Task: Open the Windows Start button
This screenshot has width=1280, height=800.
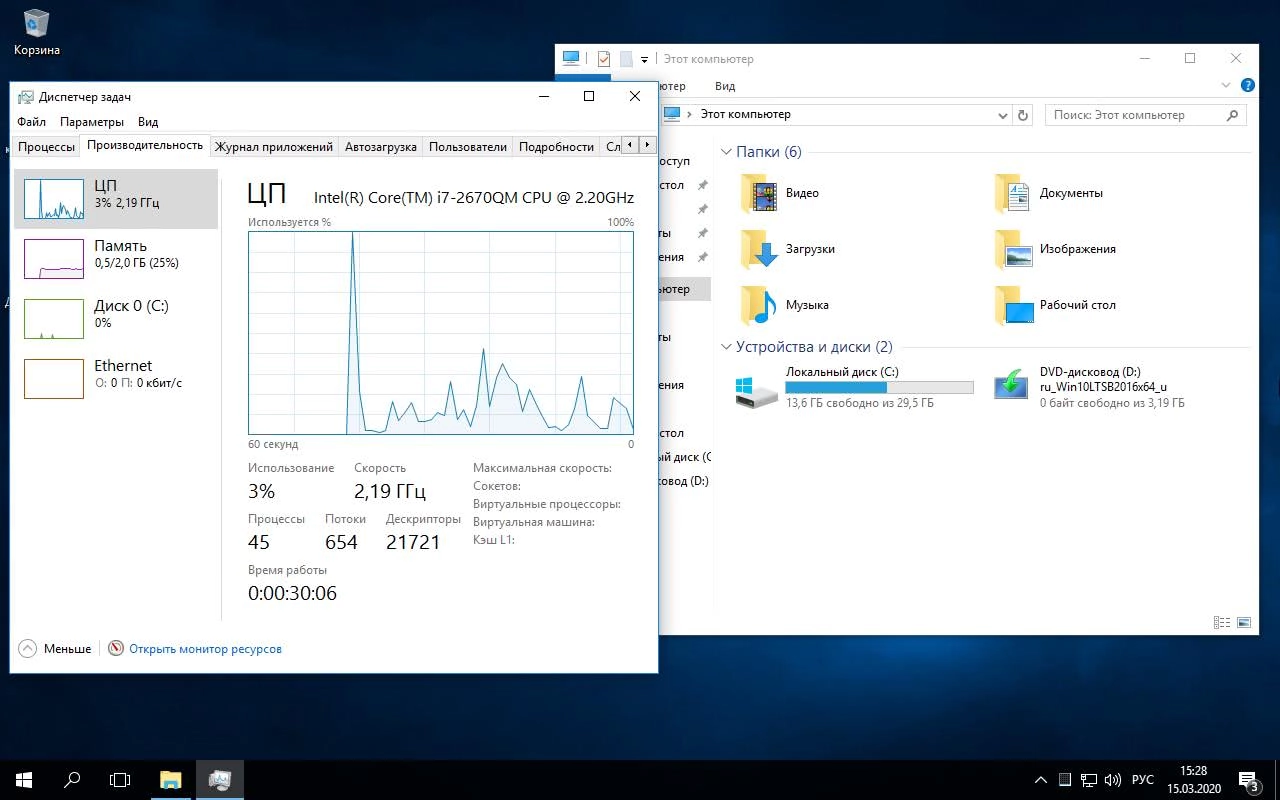Action: point(24,779)
